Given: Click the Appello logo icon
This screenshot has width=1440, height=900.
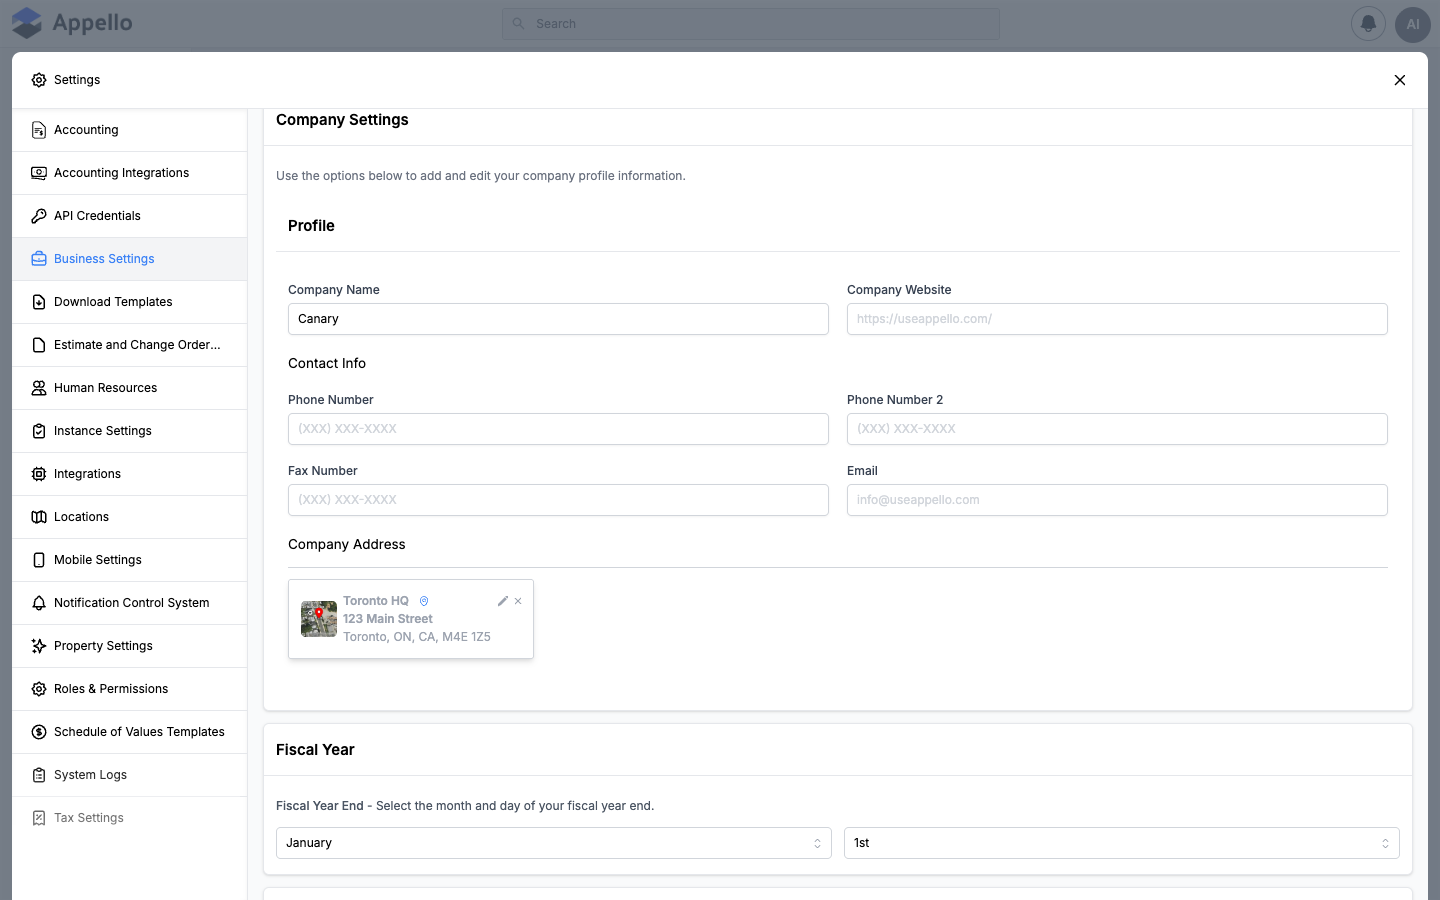Looking at the screenshot, I should point(27,23).
